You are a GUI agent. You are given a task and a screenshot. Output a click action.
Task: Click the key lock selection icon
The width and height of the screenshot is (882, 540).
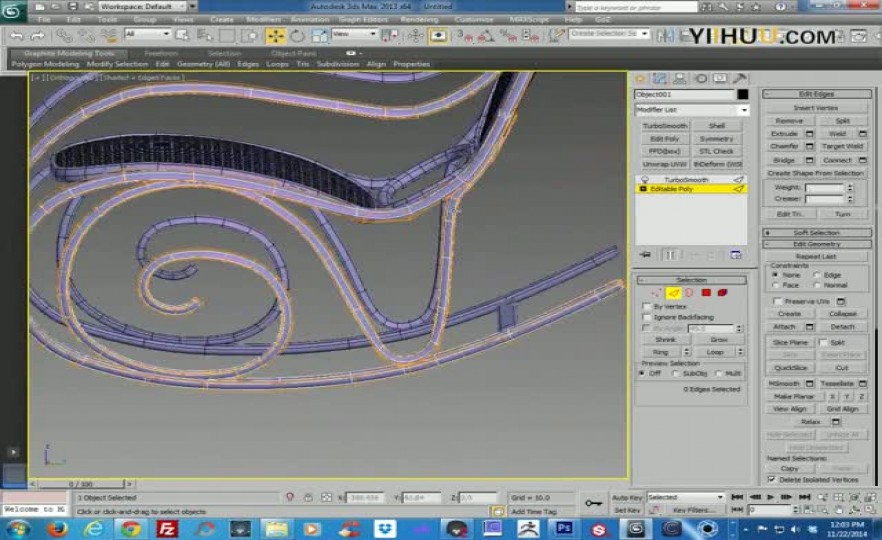[x=308, y=497]
